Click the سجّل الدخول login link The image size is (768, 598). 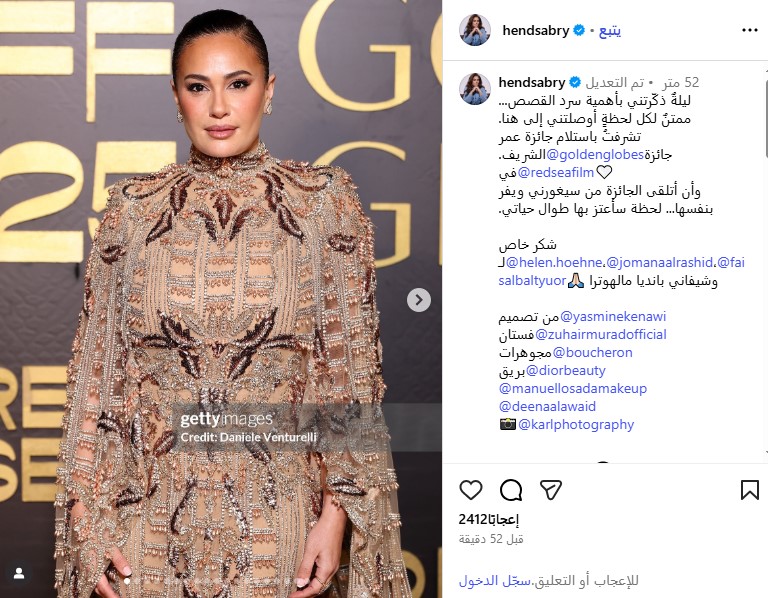pos(495,581)
